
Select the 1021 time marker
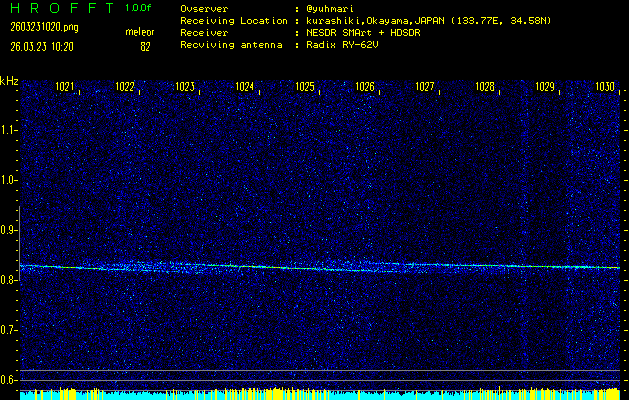coord(65,87)
